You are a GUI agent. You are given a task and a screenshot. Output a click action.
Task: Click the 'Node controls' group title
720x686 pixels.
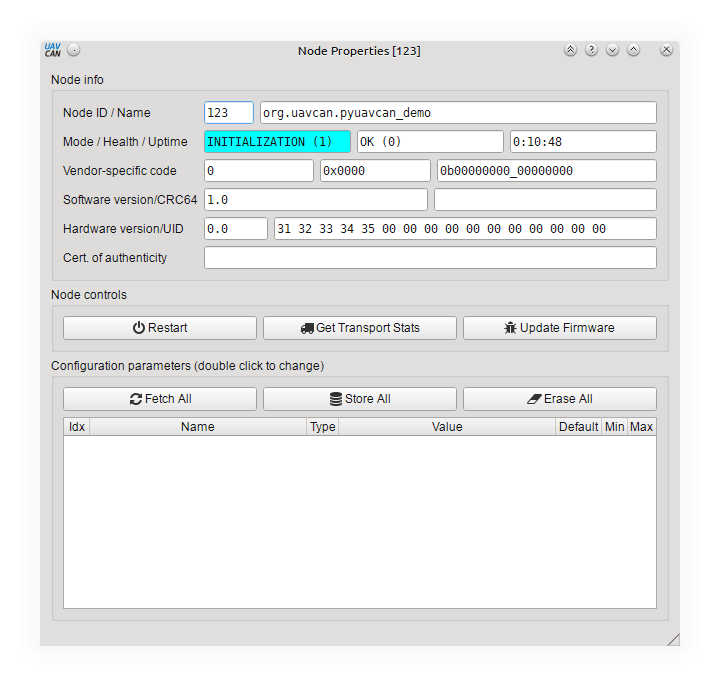(89, 294)
